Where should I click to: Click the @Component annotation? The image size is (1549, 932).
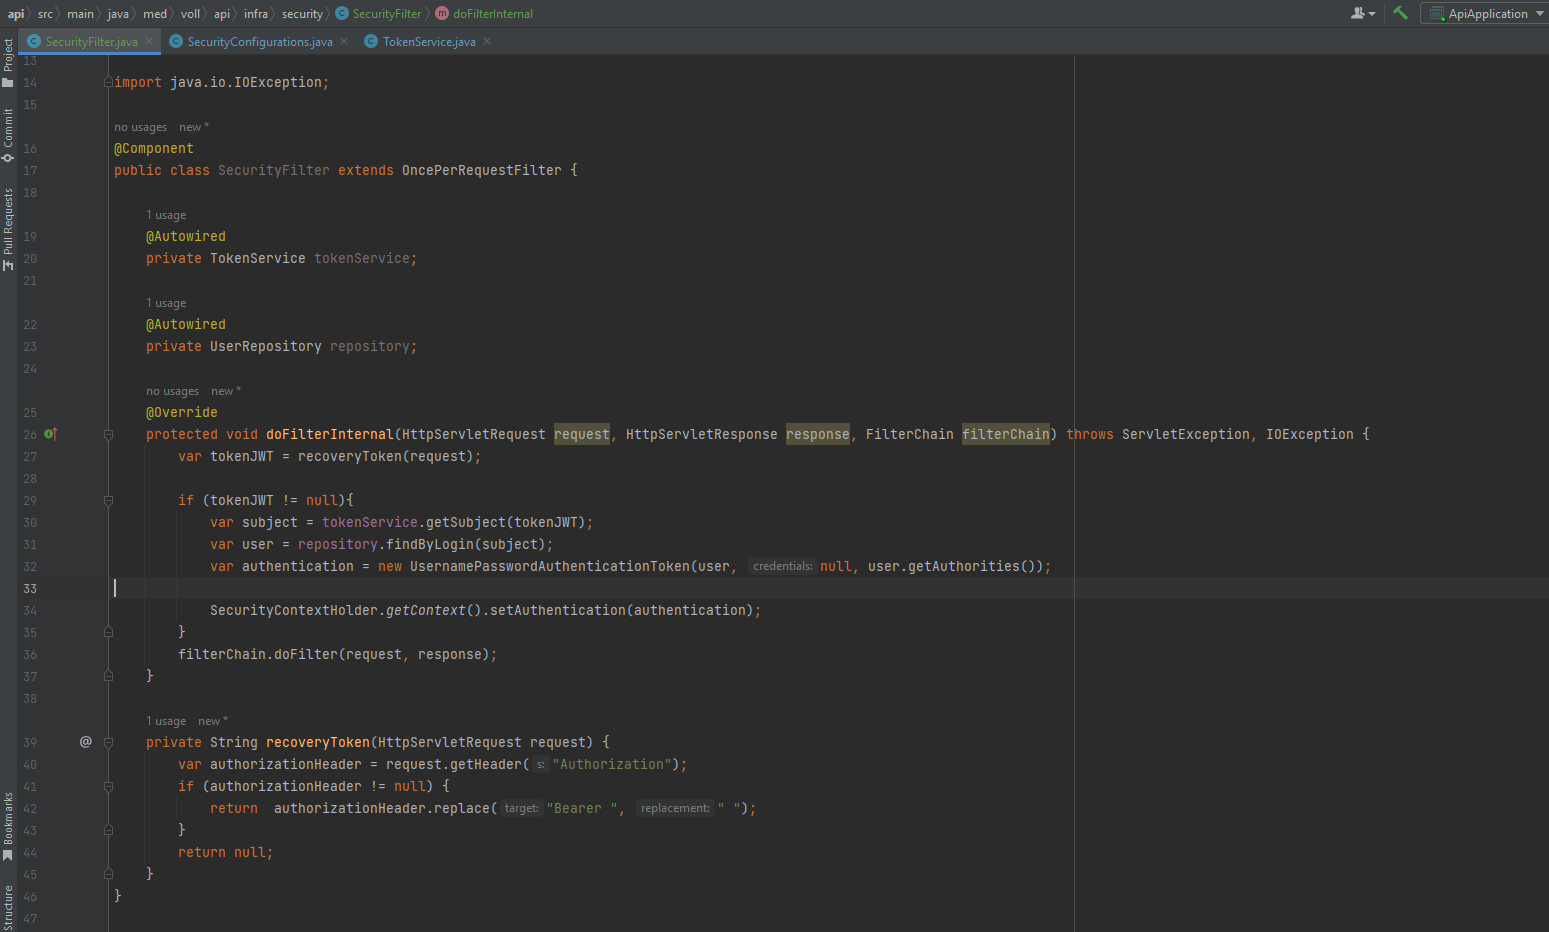154,148
